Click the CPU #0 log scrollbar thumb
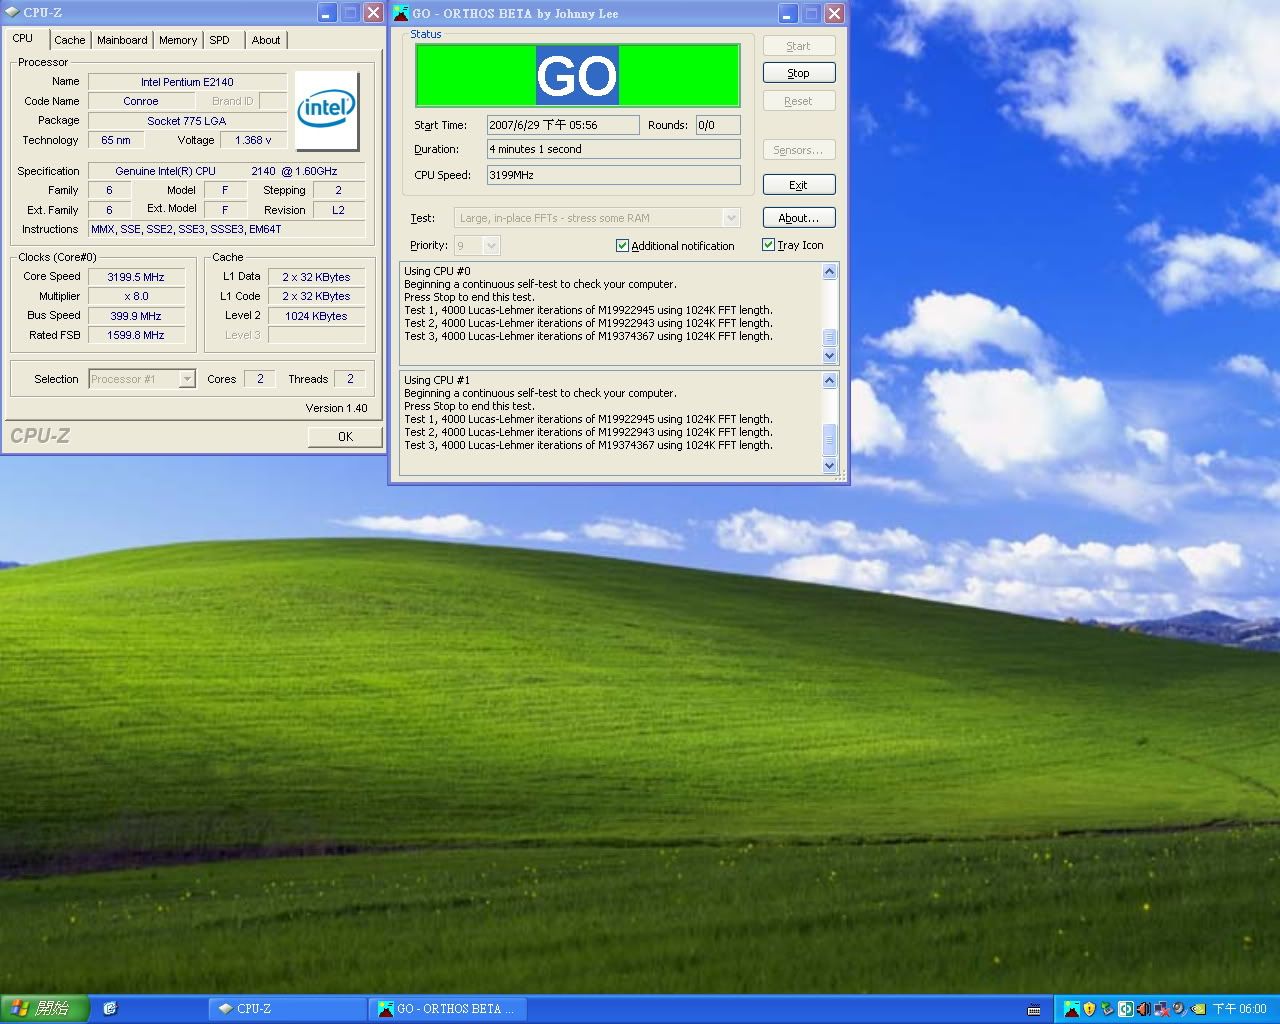The image size is (1280, 1024). pos(829,337)
